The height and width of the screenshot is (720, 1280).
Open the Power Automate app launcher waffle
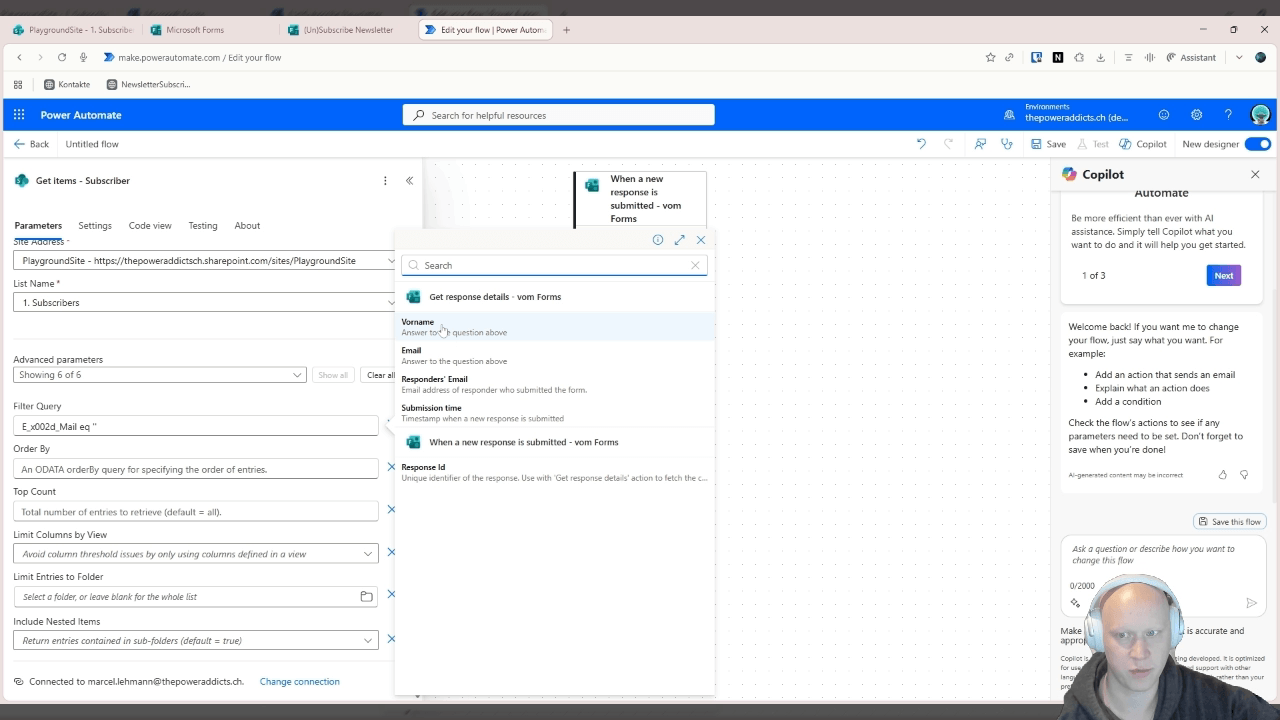click(x=19, y=115)
